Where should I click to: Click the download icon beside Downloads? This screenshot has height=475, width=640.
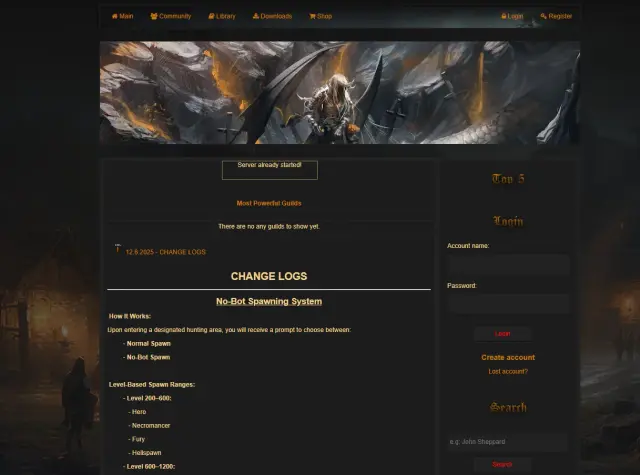pos(256,16)
